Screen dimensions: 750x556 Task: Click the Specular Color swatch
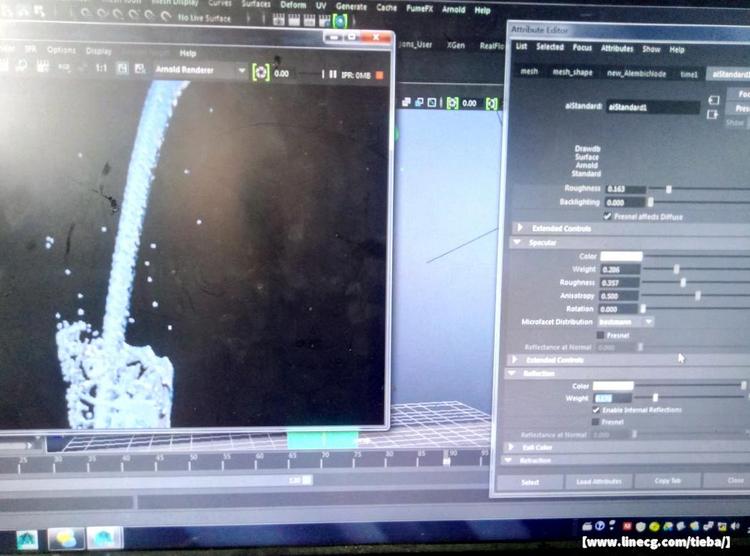(x=621, y=256)
